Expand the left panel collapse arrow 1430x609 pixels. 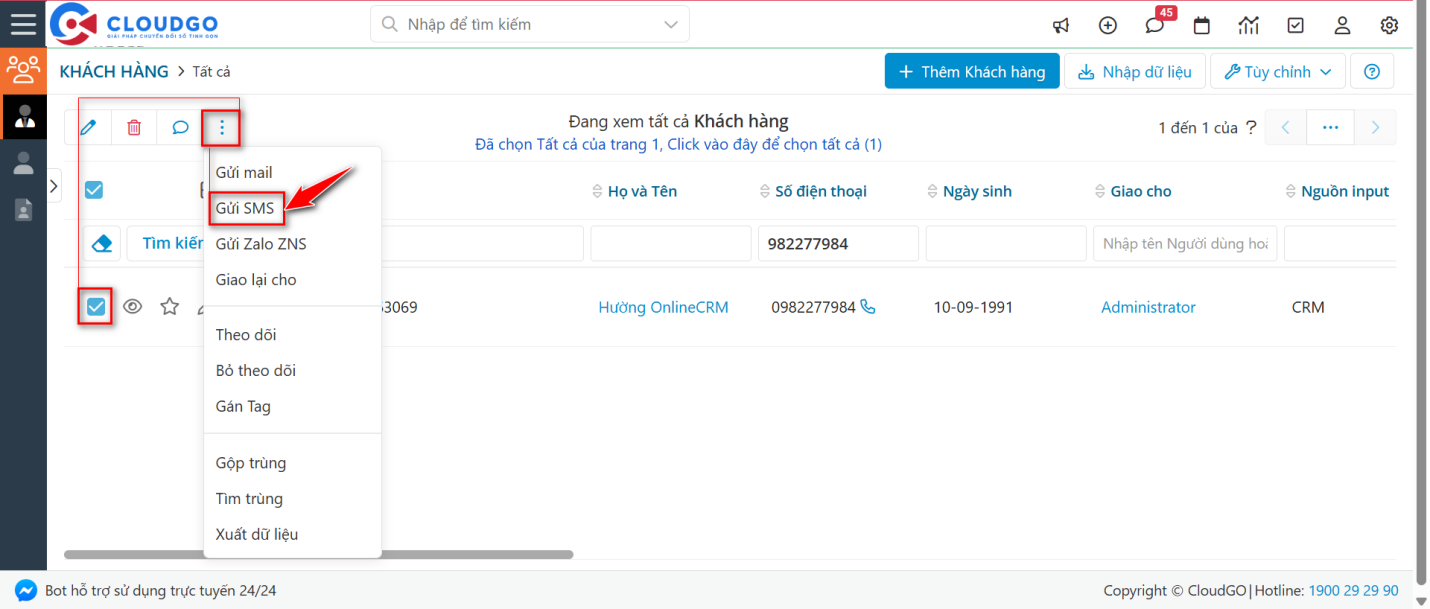click(54, 185)
